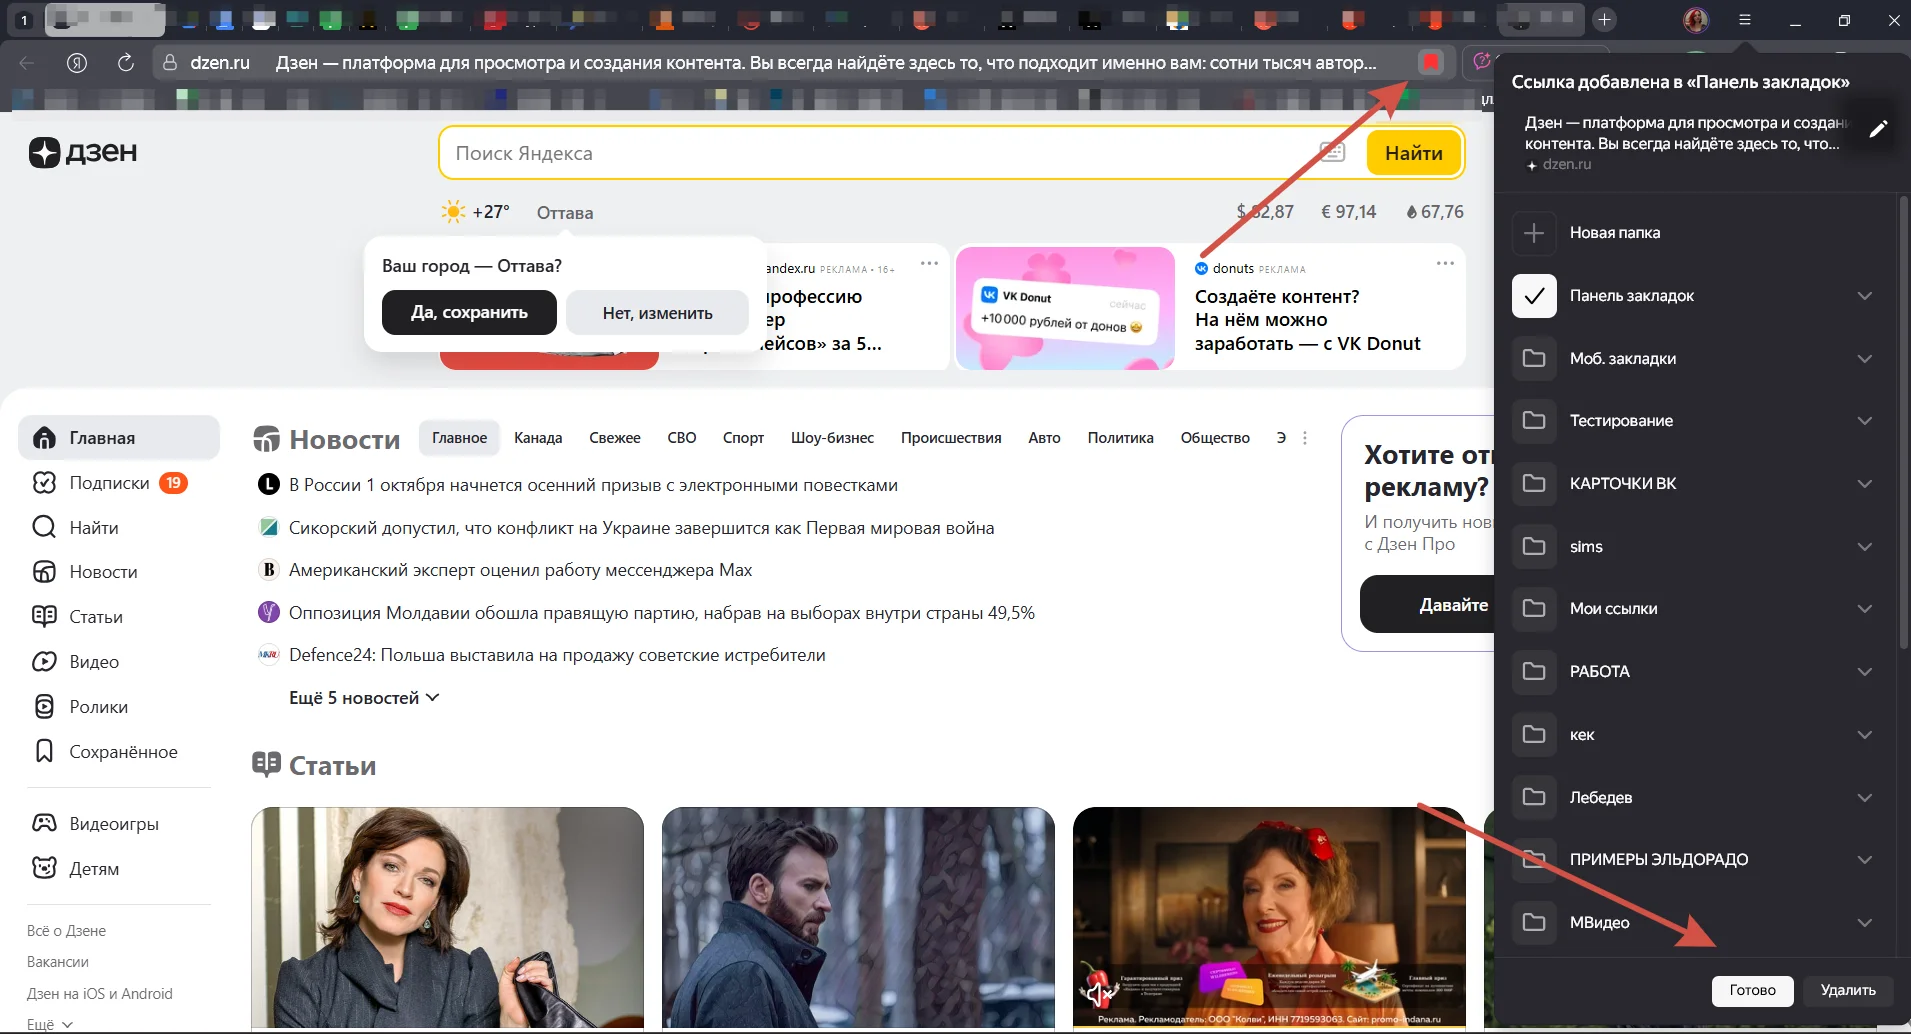Open the new browser tab plus button
Screen dimensions: 1911x1034
pos(1604,20)
